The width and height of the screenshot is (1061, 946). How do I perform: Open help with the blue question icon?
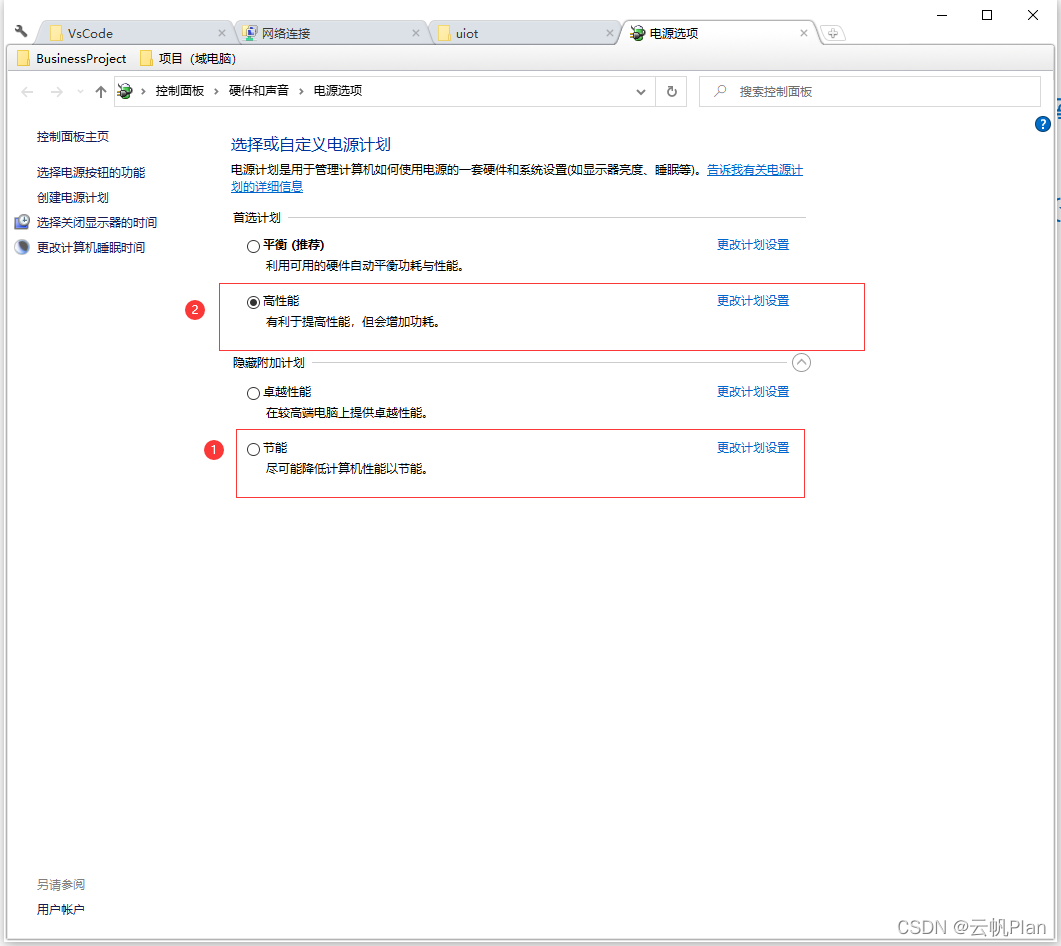(x=1042, y=124)
